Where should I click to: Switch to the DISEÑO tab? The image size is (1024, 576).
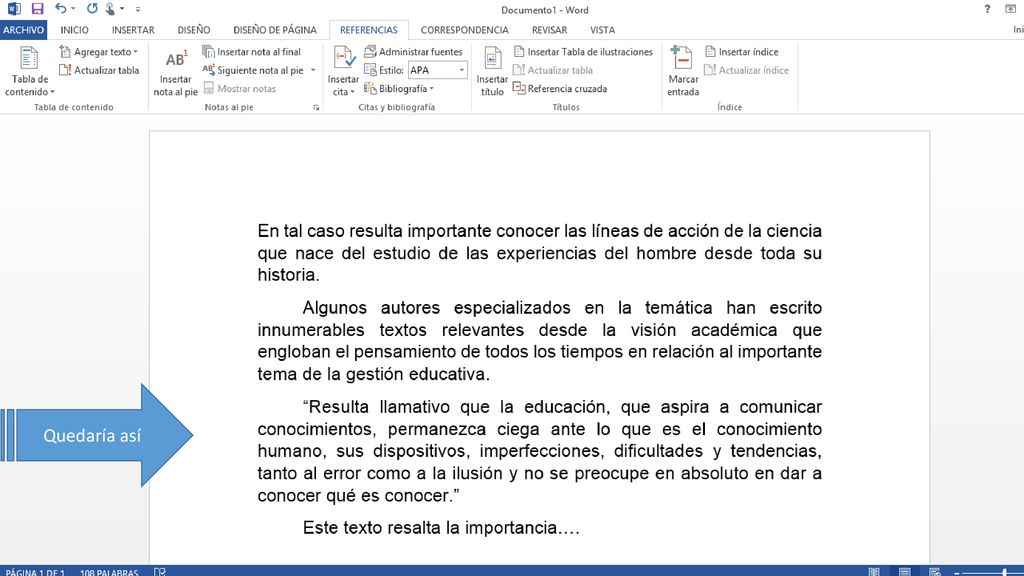click(x=194, y=30)
